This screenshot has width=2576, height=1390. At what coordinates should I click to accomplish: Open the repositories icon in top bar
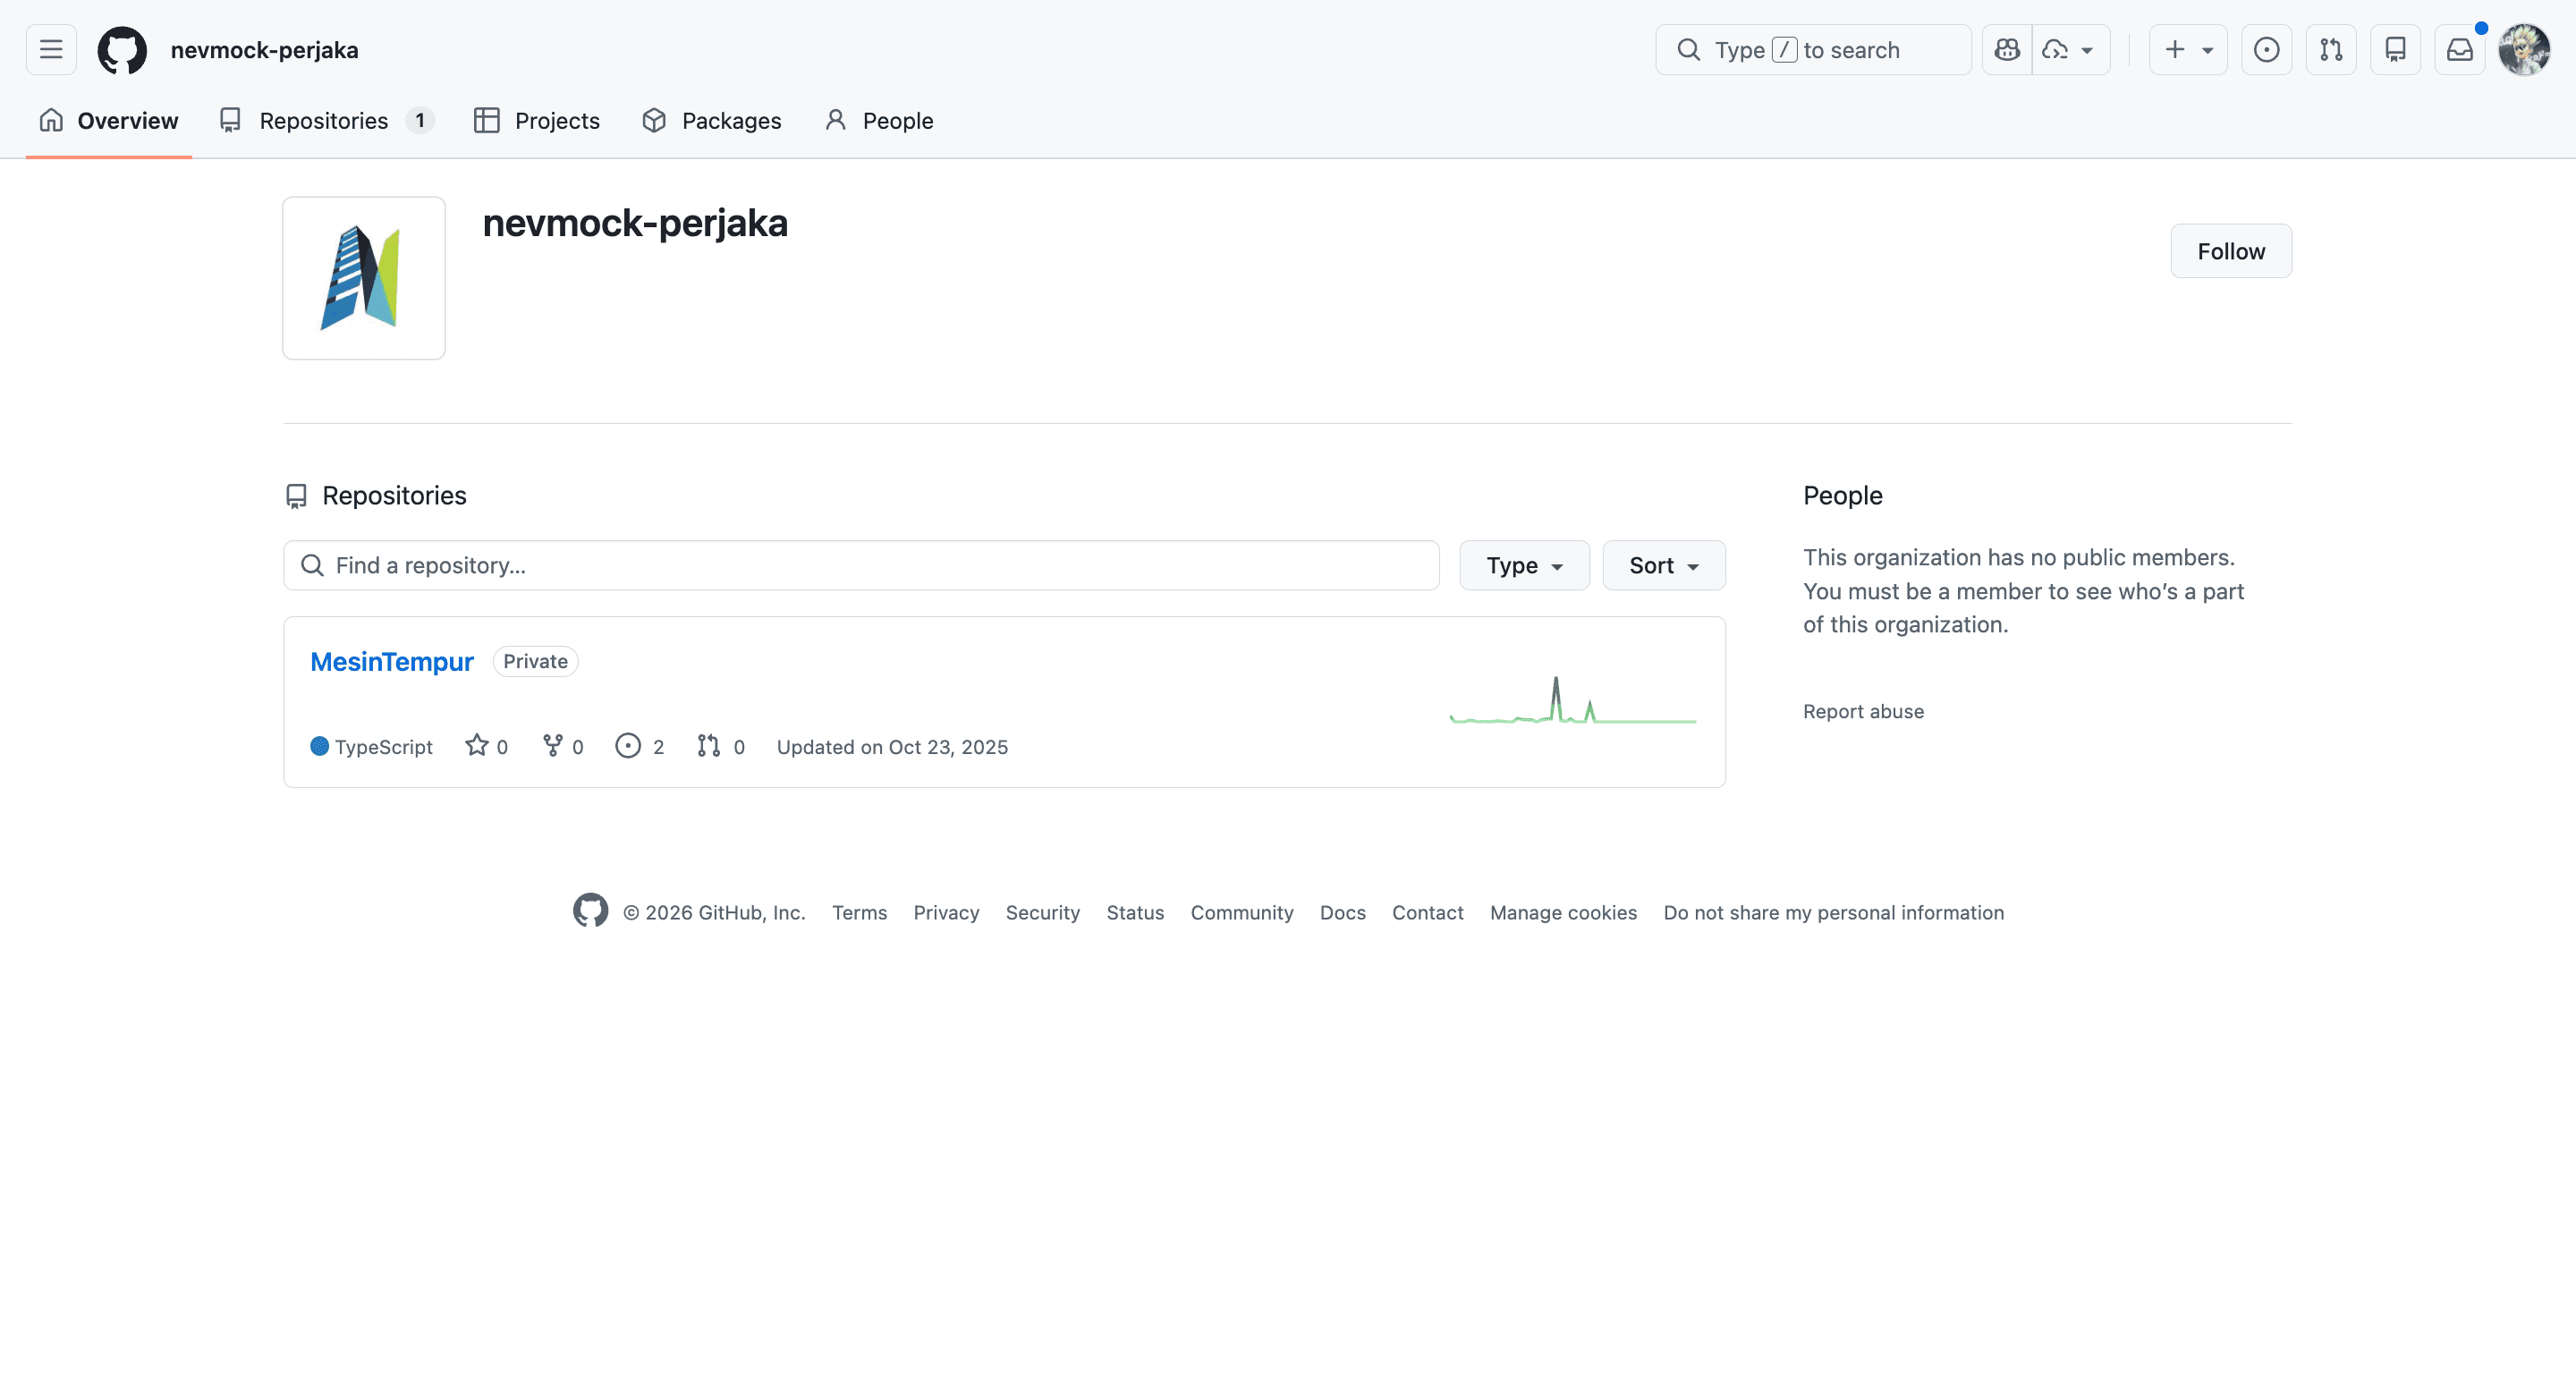click(2395, 50)
